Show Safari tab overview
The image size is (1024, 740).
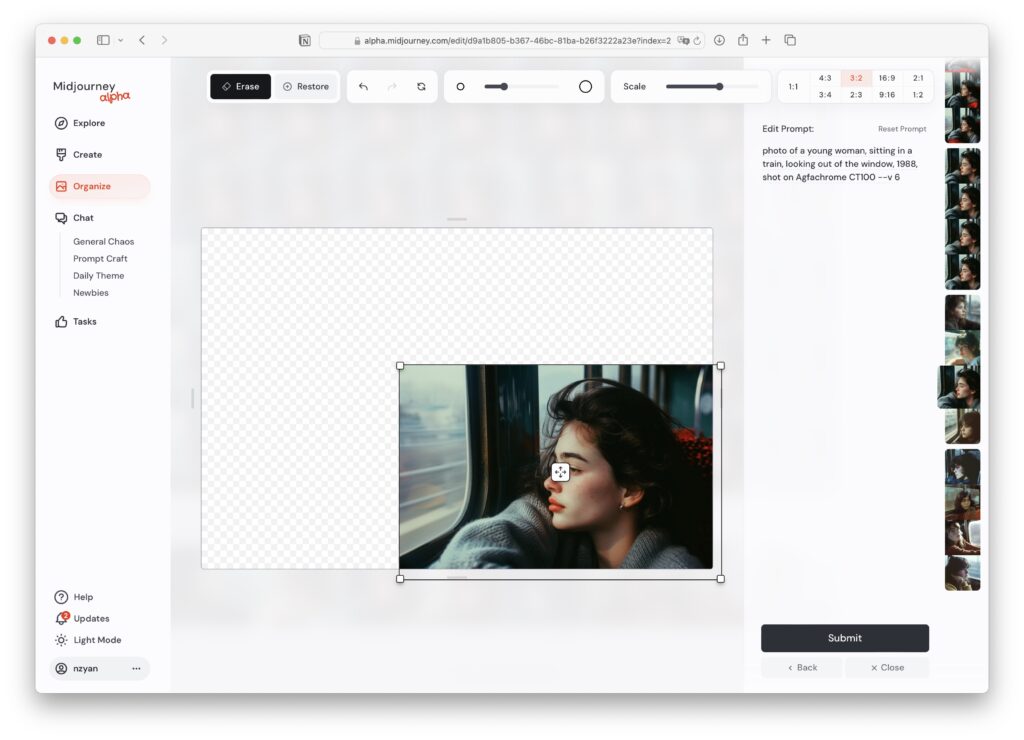(x=790, y=40)
